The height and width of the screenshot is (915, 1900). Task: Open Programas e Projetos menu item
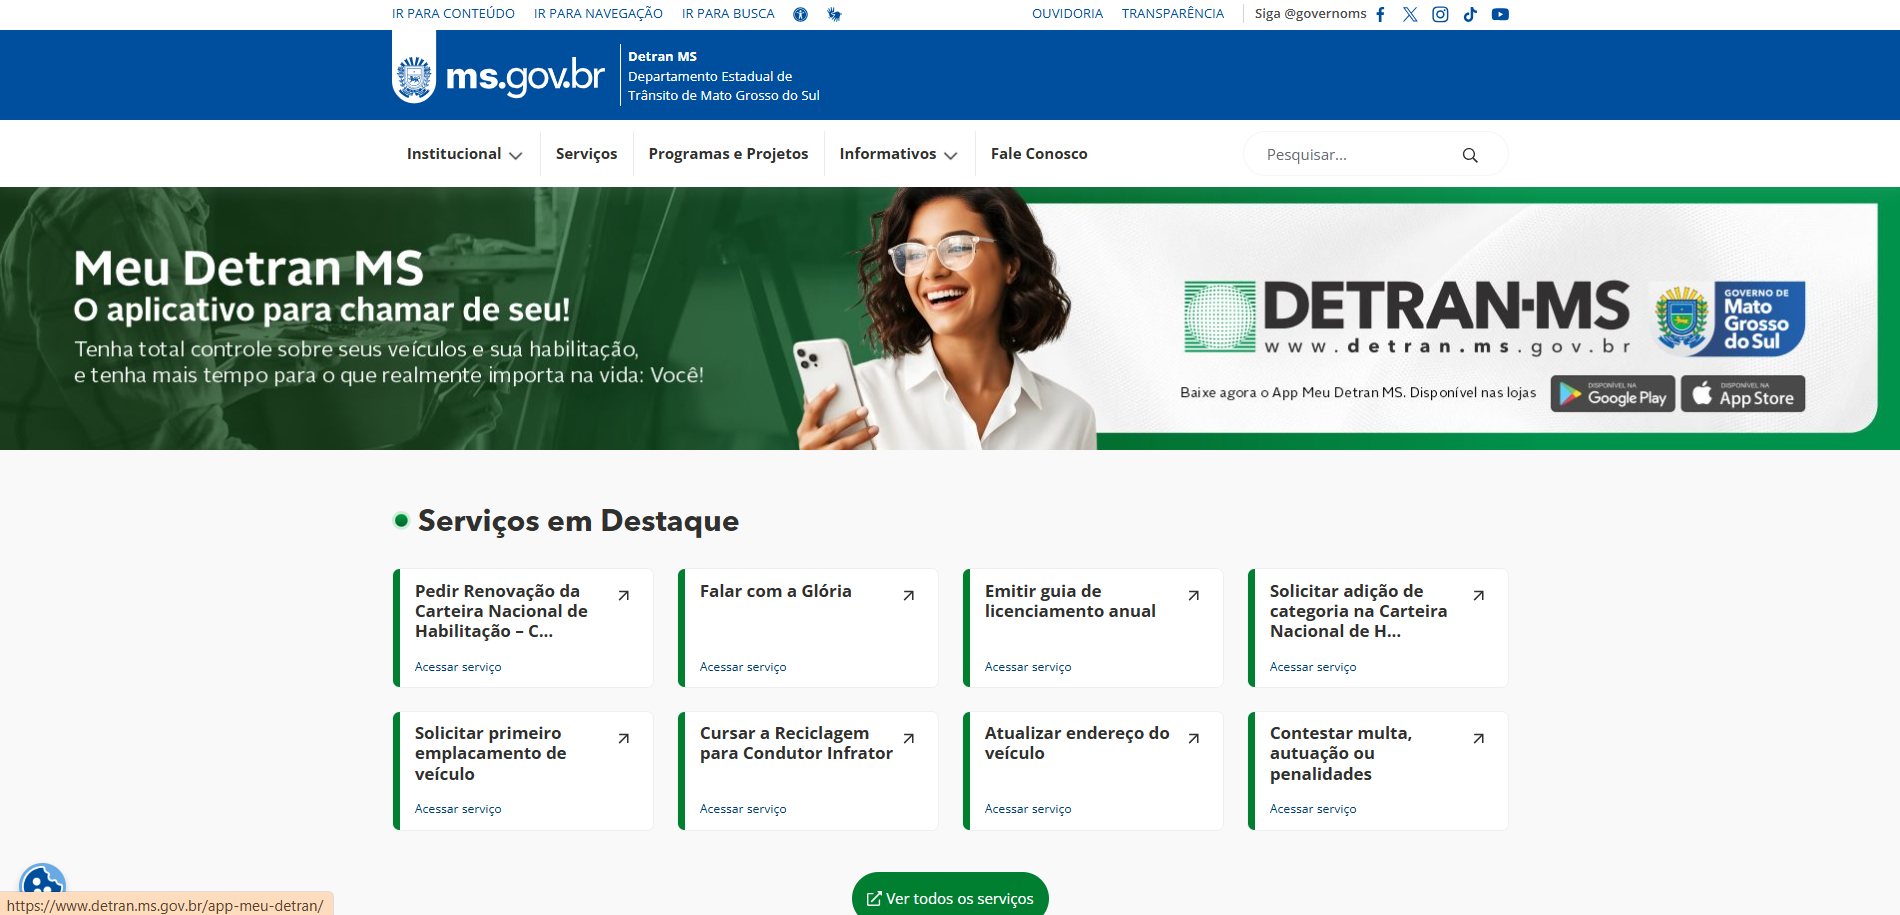pos(728,154)
